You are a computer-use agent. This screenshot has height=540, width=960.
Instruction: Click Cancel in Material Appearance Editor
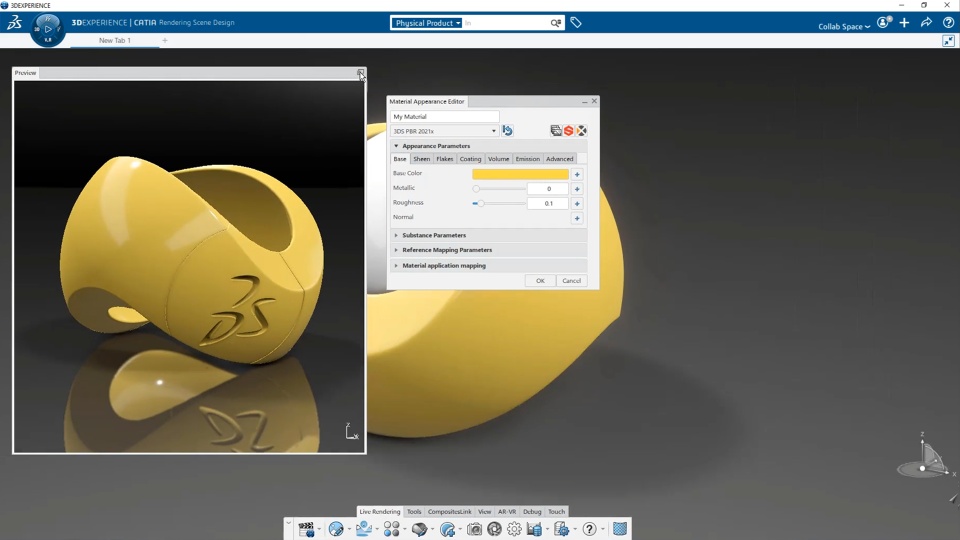pos(571,281)
